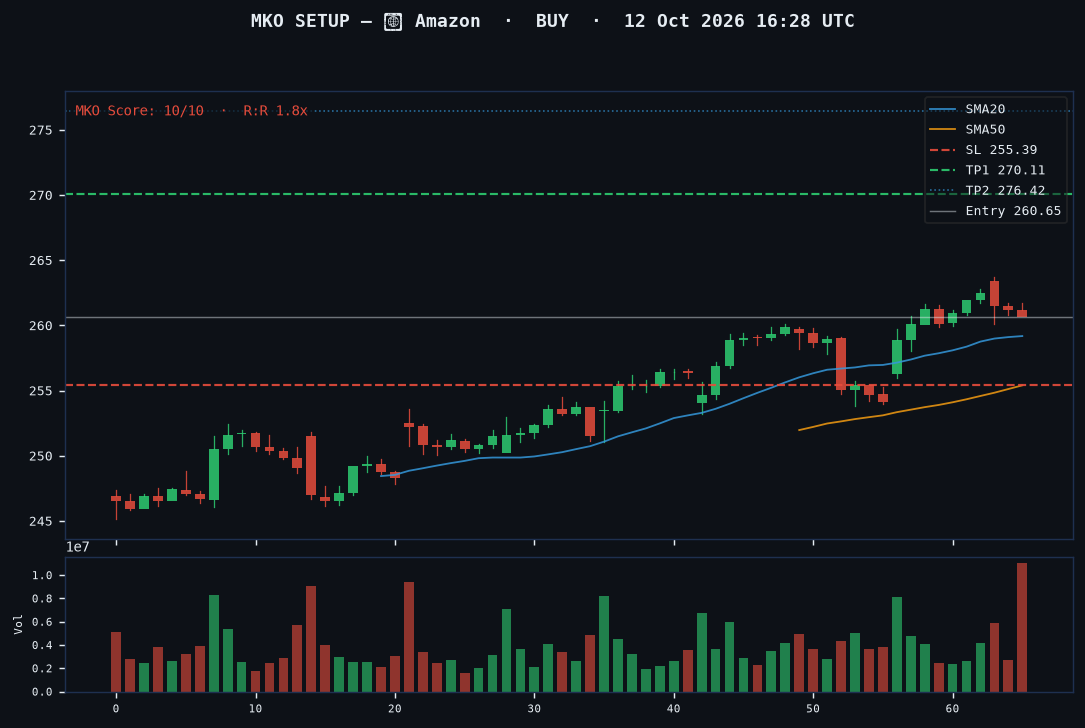Click the 275 price axis label
The width and height of the screenshot is (1085, 728).
point(41,131)
